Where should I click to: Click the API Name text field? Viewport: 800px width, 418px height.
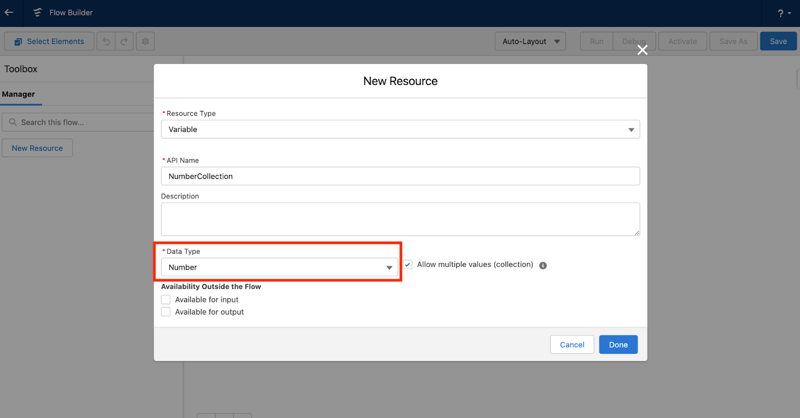[400, 176]
